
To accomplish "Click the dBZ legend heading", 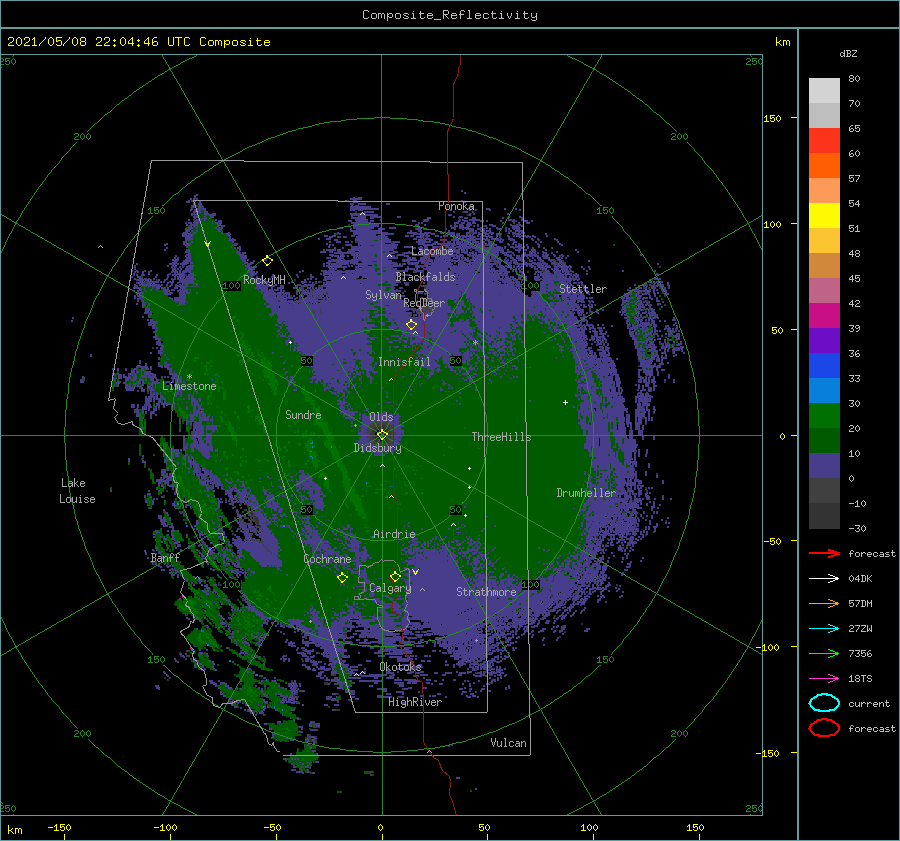I will (848, 53).
